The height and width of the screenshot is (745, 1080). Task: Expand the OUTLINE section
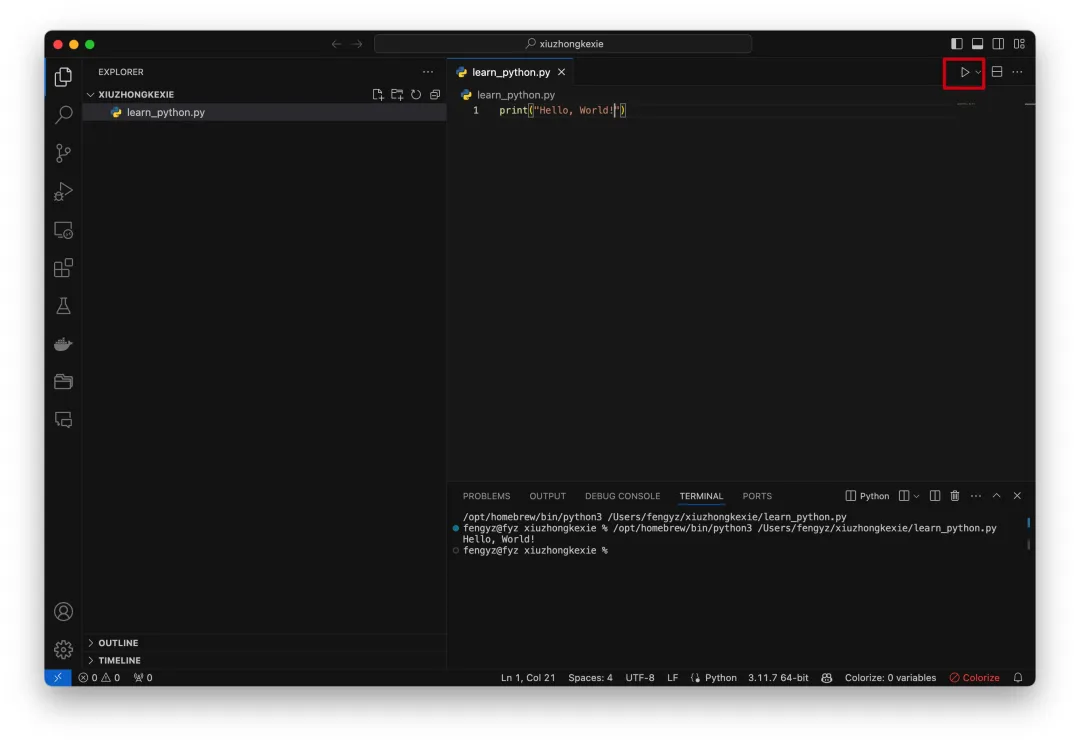[x=118, y=643]
